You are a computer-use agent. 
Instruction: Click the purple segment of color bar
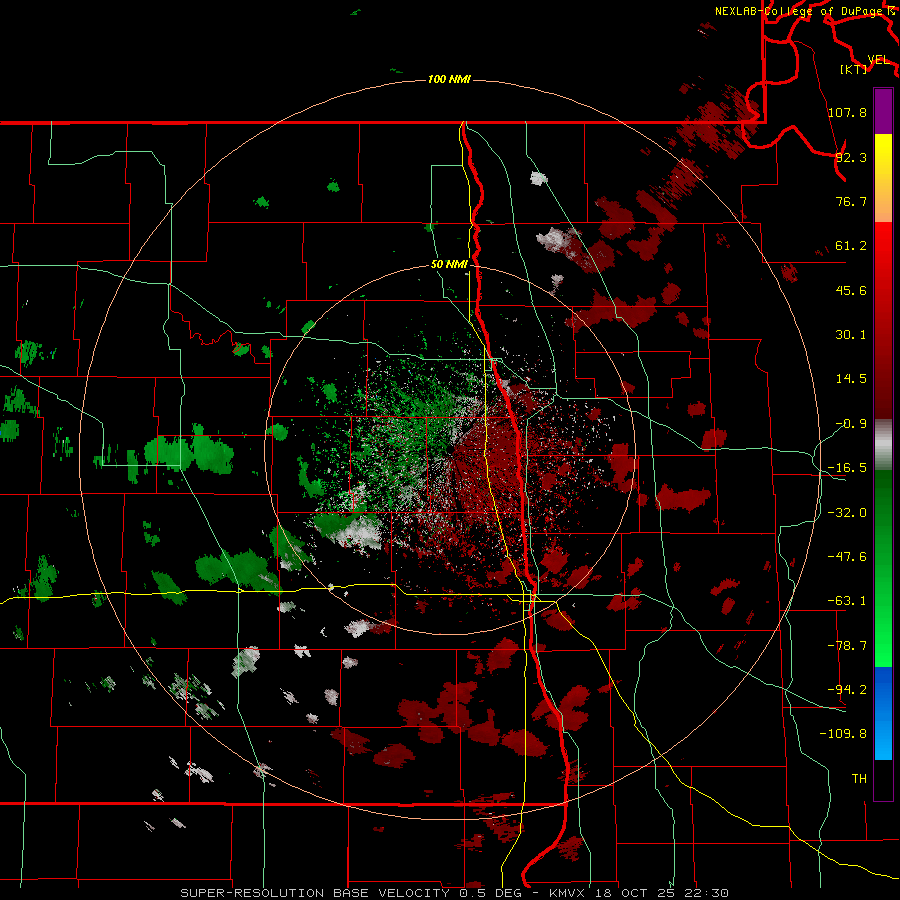[x=883, y=111]
